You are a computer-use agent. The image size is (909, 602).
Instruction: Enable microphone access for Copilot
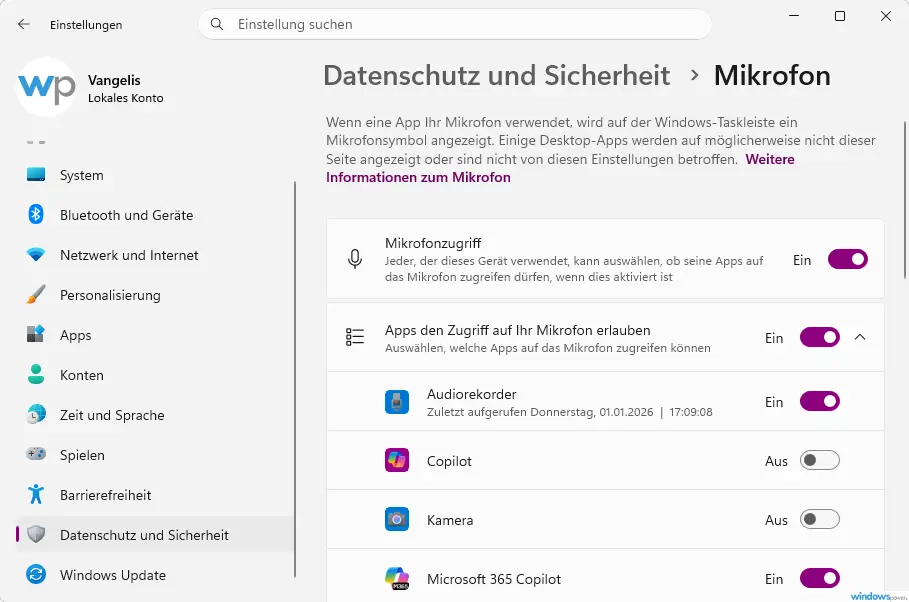(820, 460)
